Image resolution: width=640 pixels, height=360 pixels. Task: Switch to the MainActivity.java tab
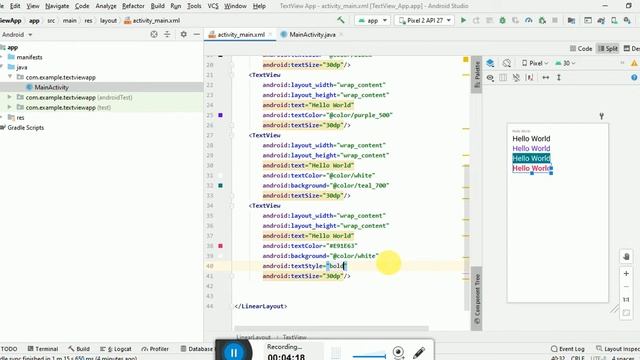coord(312,35)
